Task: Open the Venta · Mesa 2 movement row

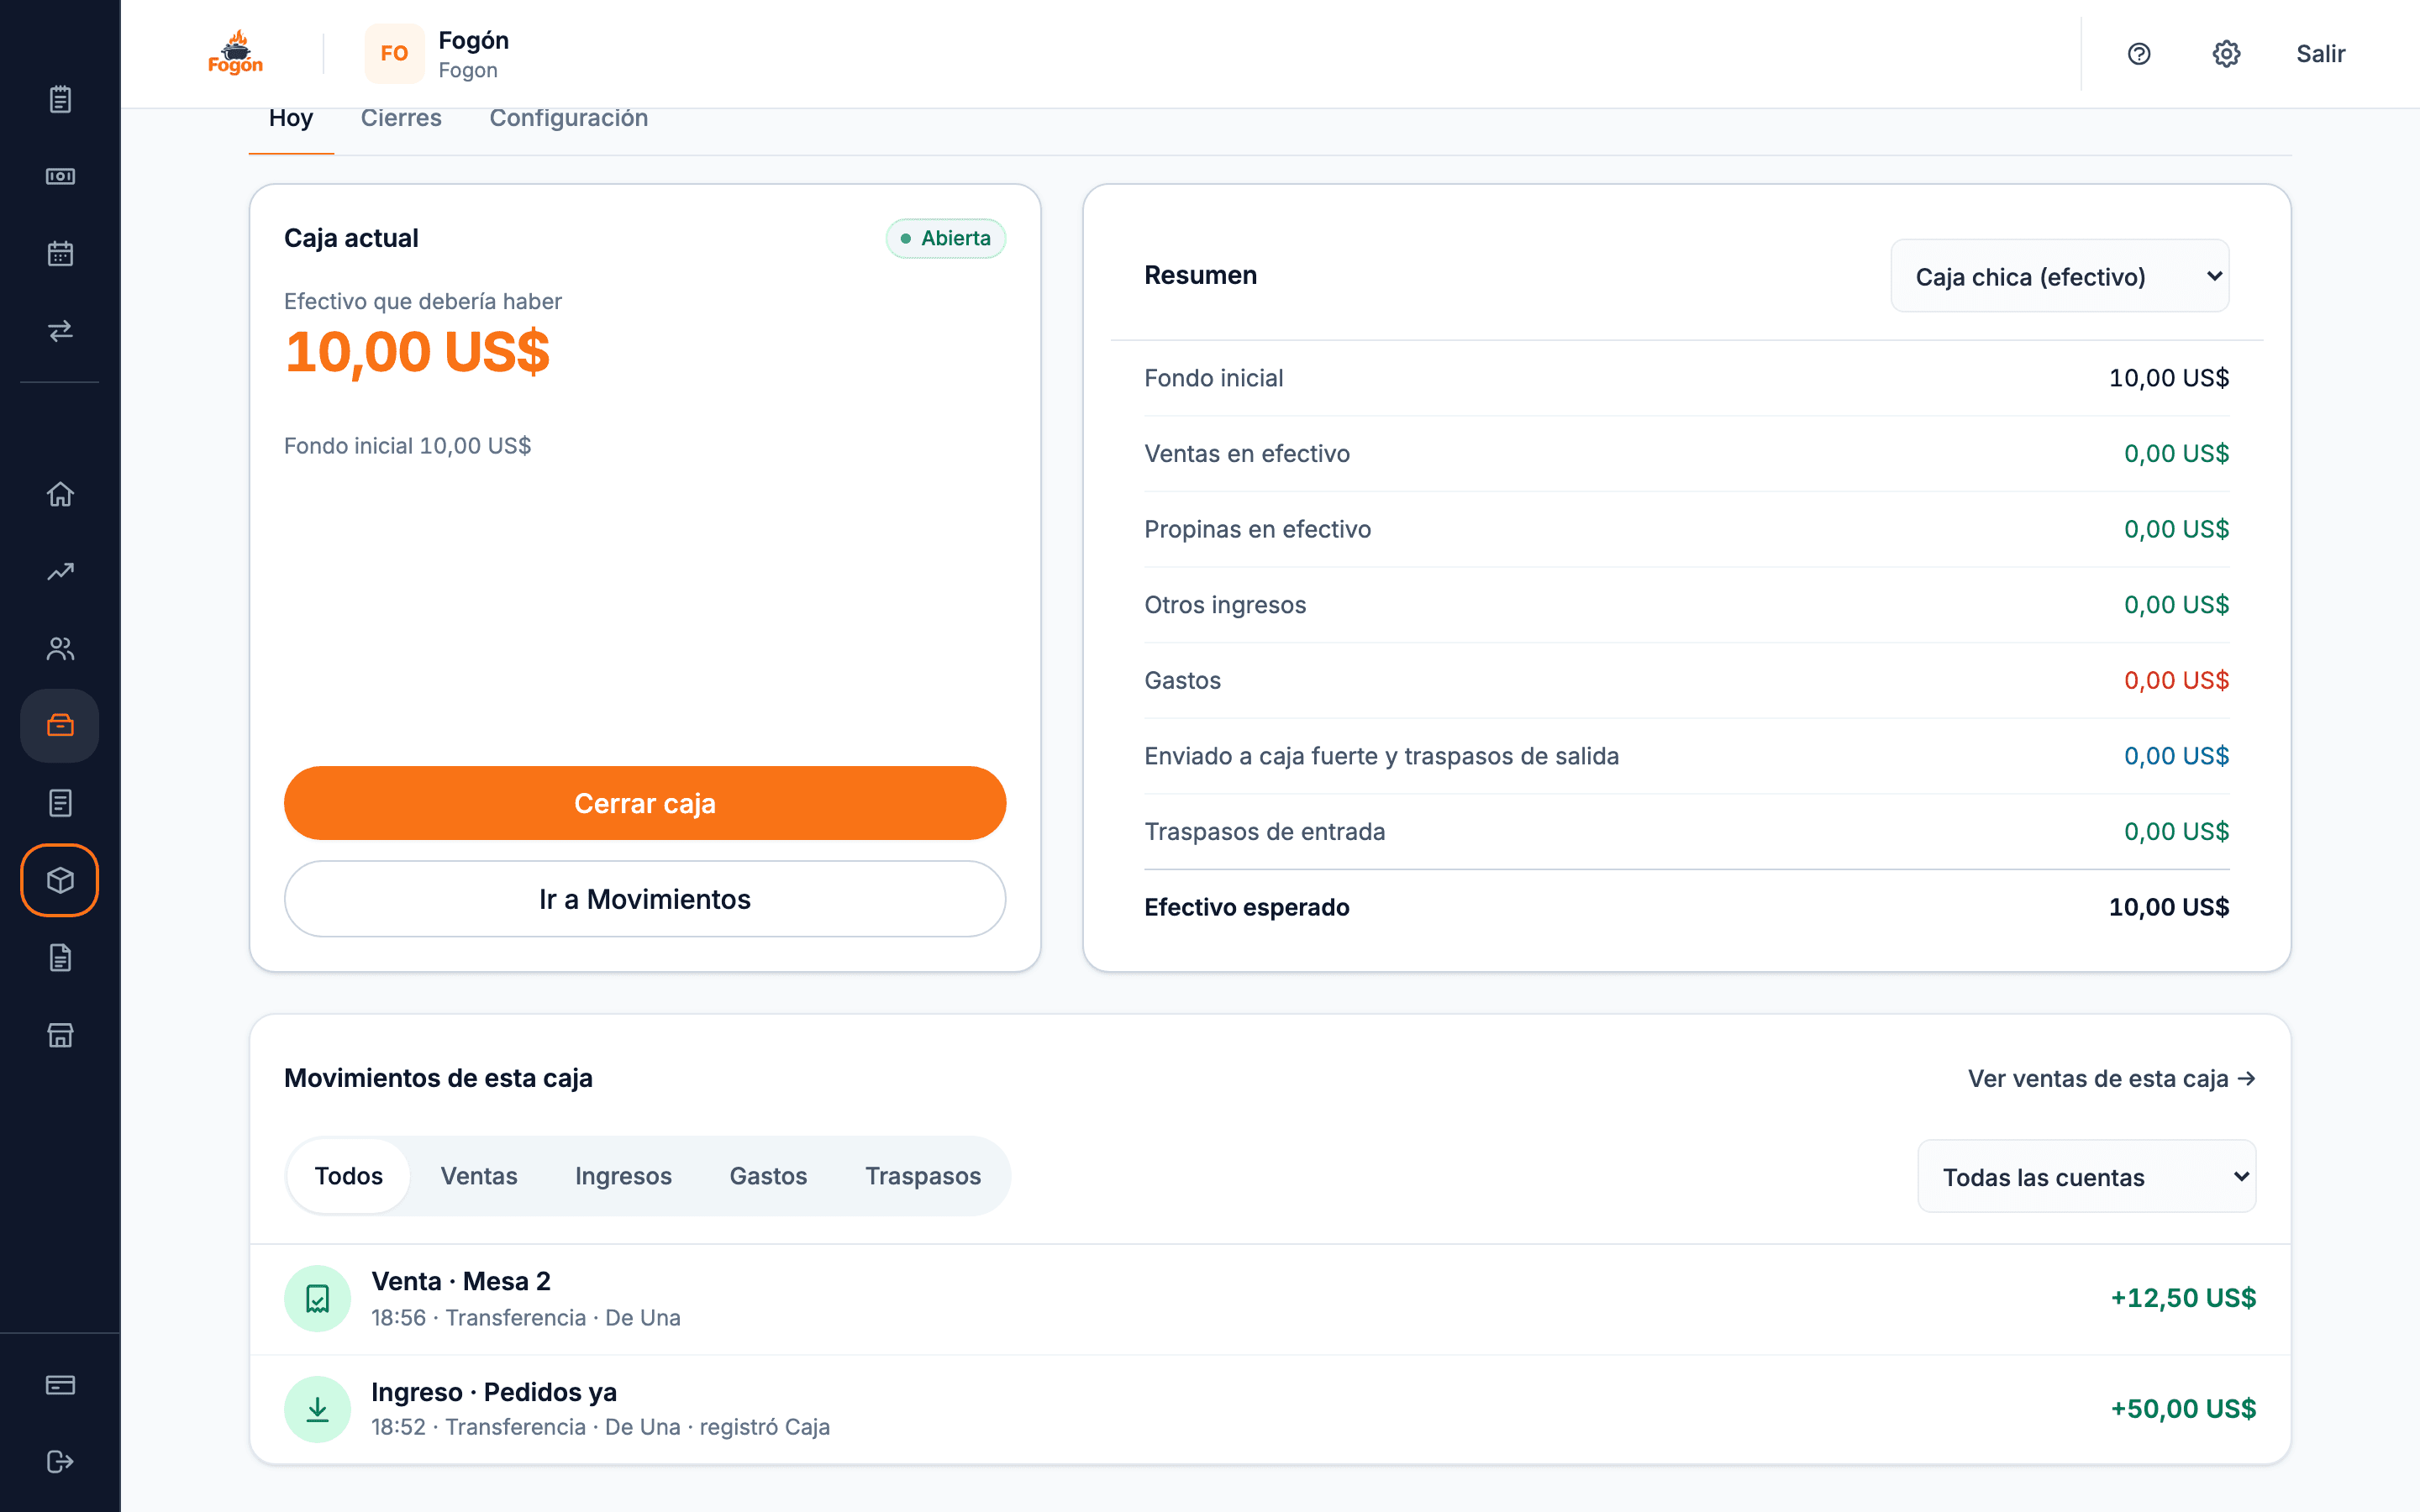Action: 1270,1298
